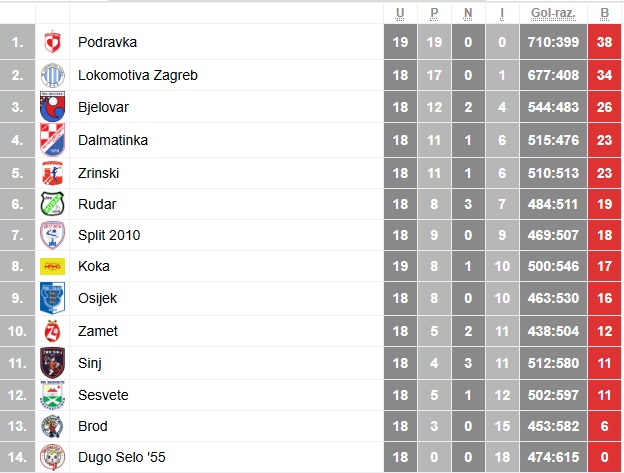Select the Brod team name
Screen dimensions: 624x473
[x=92, y=427]
